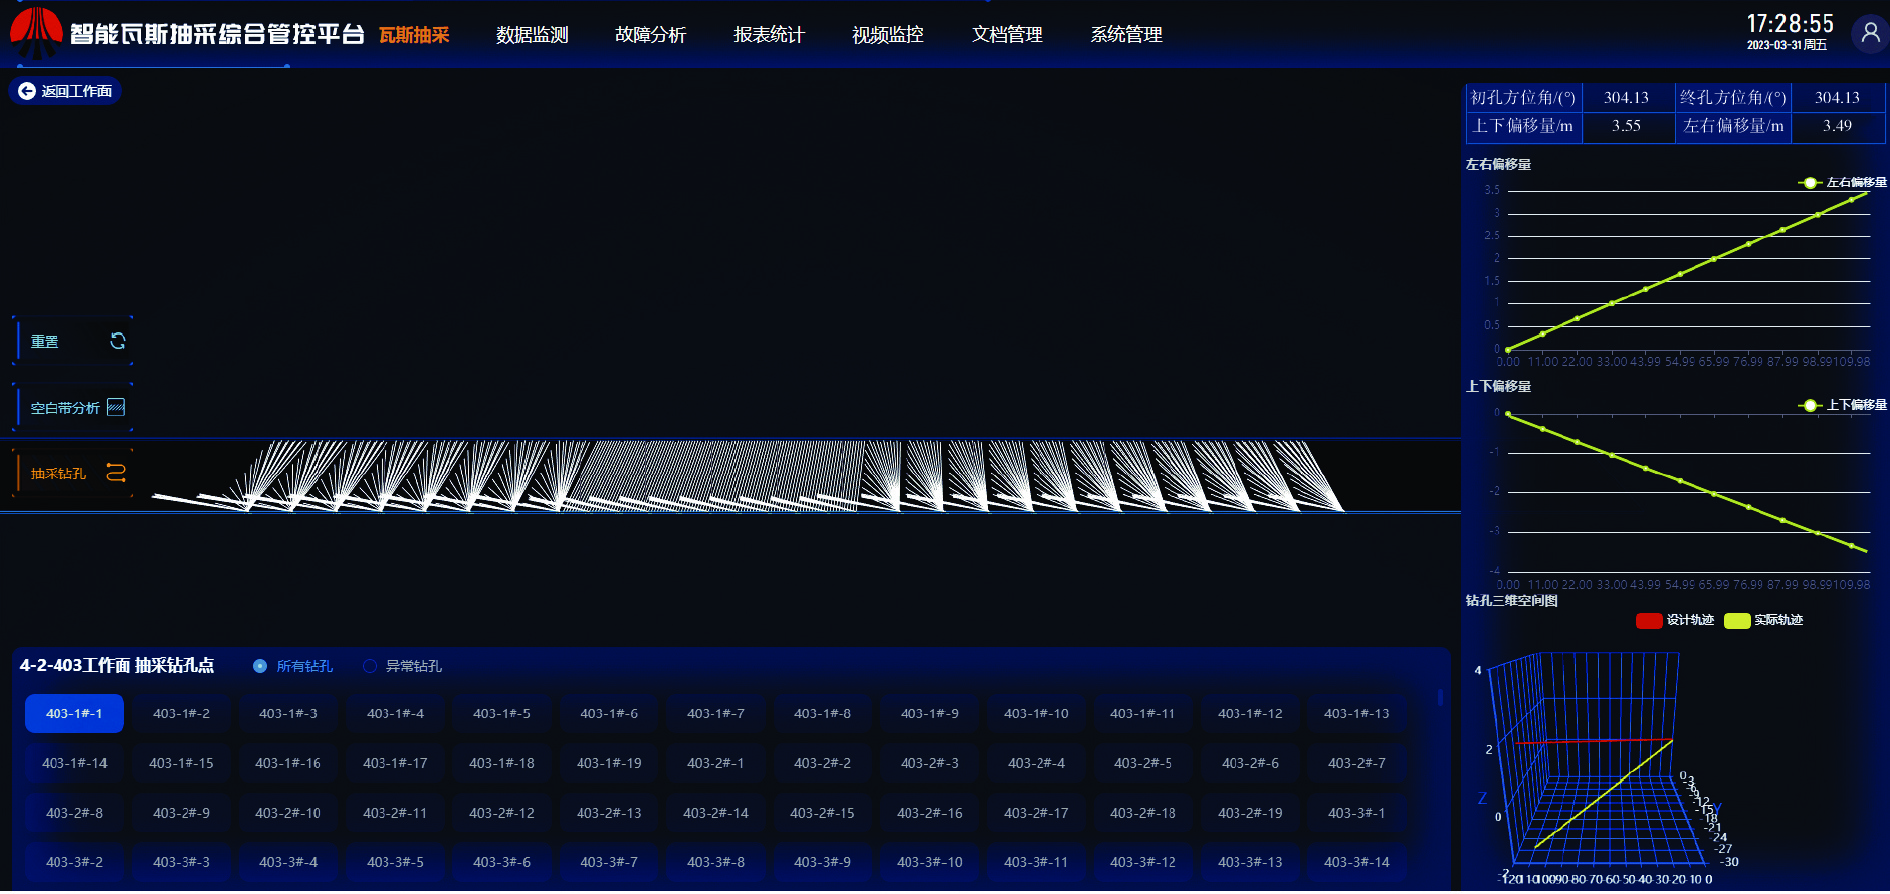The height and width of the screenshot is (894, 1890).
Task: Toggle the 左右偏移量 legend marker
Action: click(1810, 183)
